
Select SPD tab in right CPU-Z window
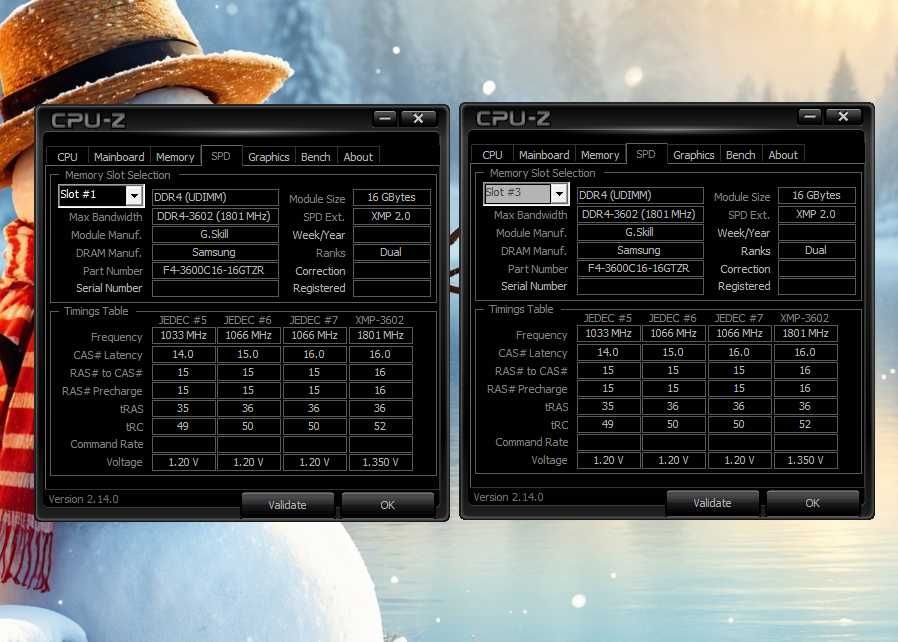(x=646, y=153)
